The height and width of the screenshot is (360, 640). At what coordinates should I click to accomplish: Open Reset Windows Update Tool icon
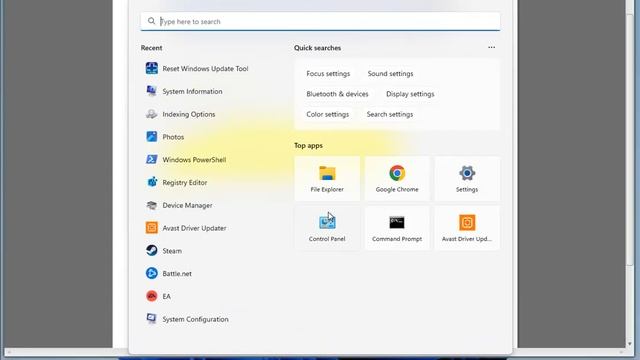coord(151,68)
